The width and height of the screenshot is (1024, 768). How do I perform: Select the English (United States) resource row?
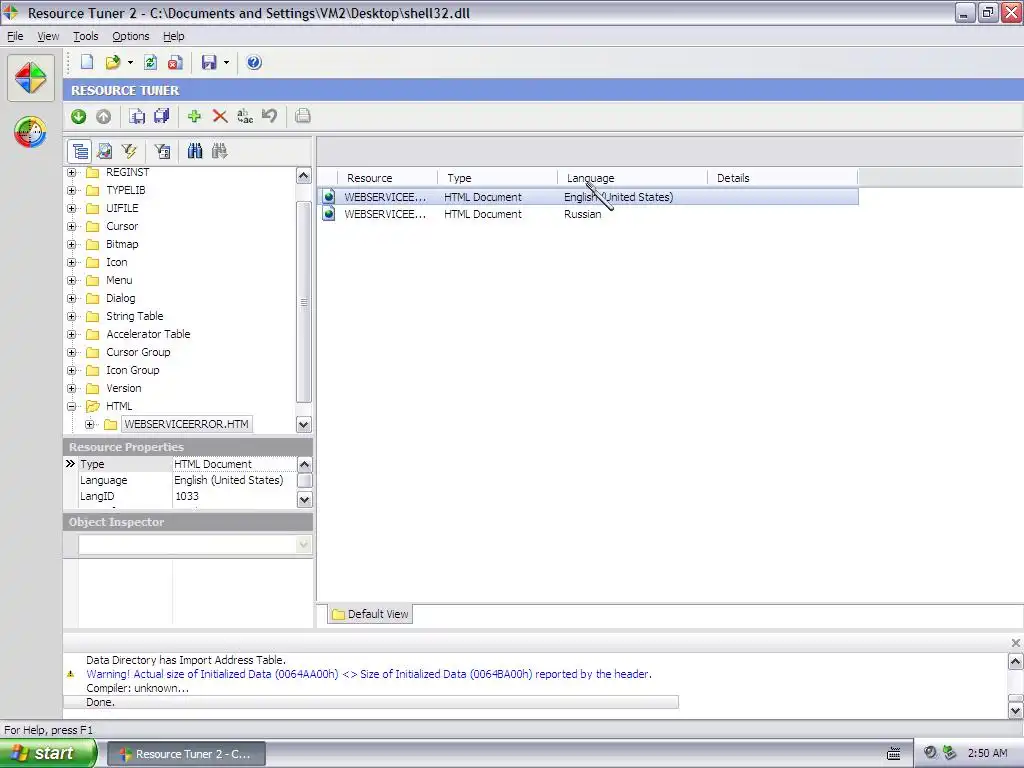click(x=588, y=197)
